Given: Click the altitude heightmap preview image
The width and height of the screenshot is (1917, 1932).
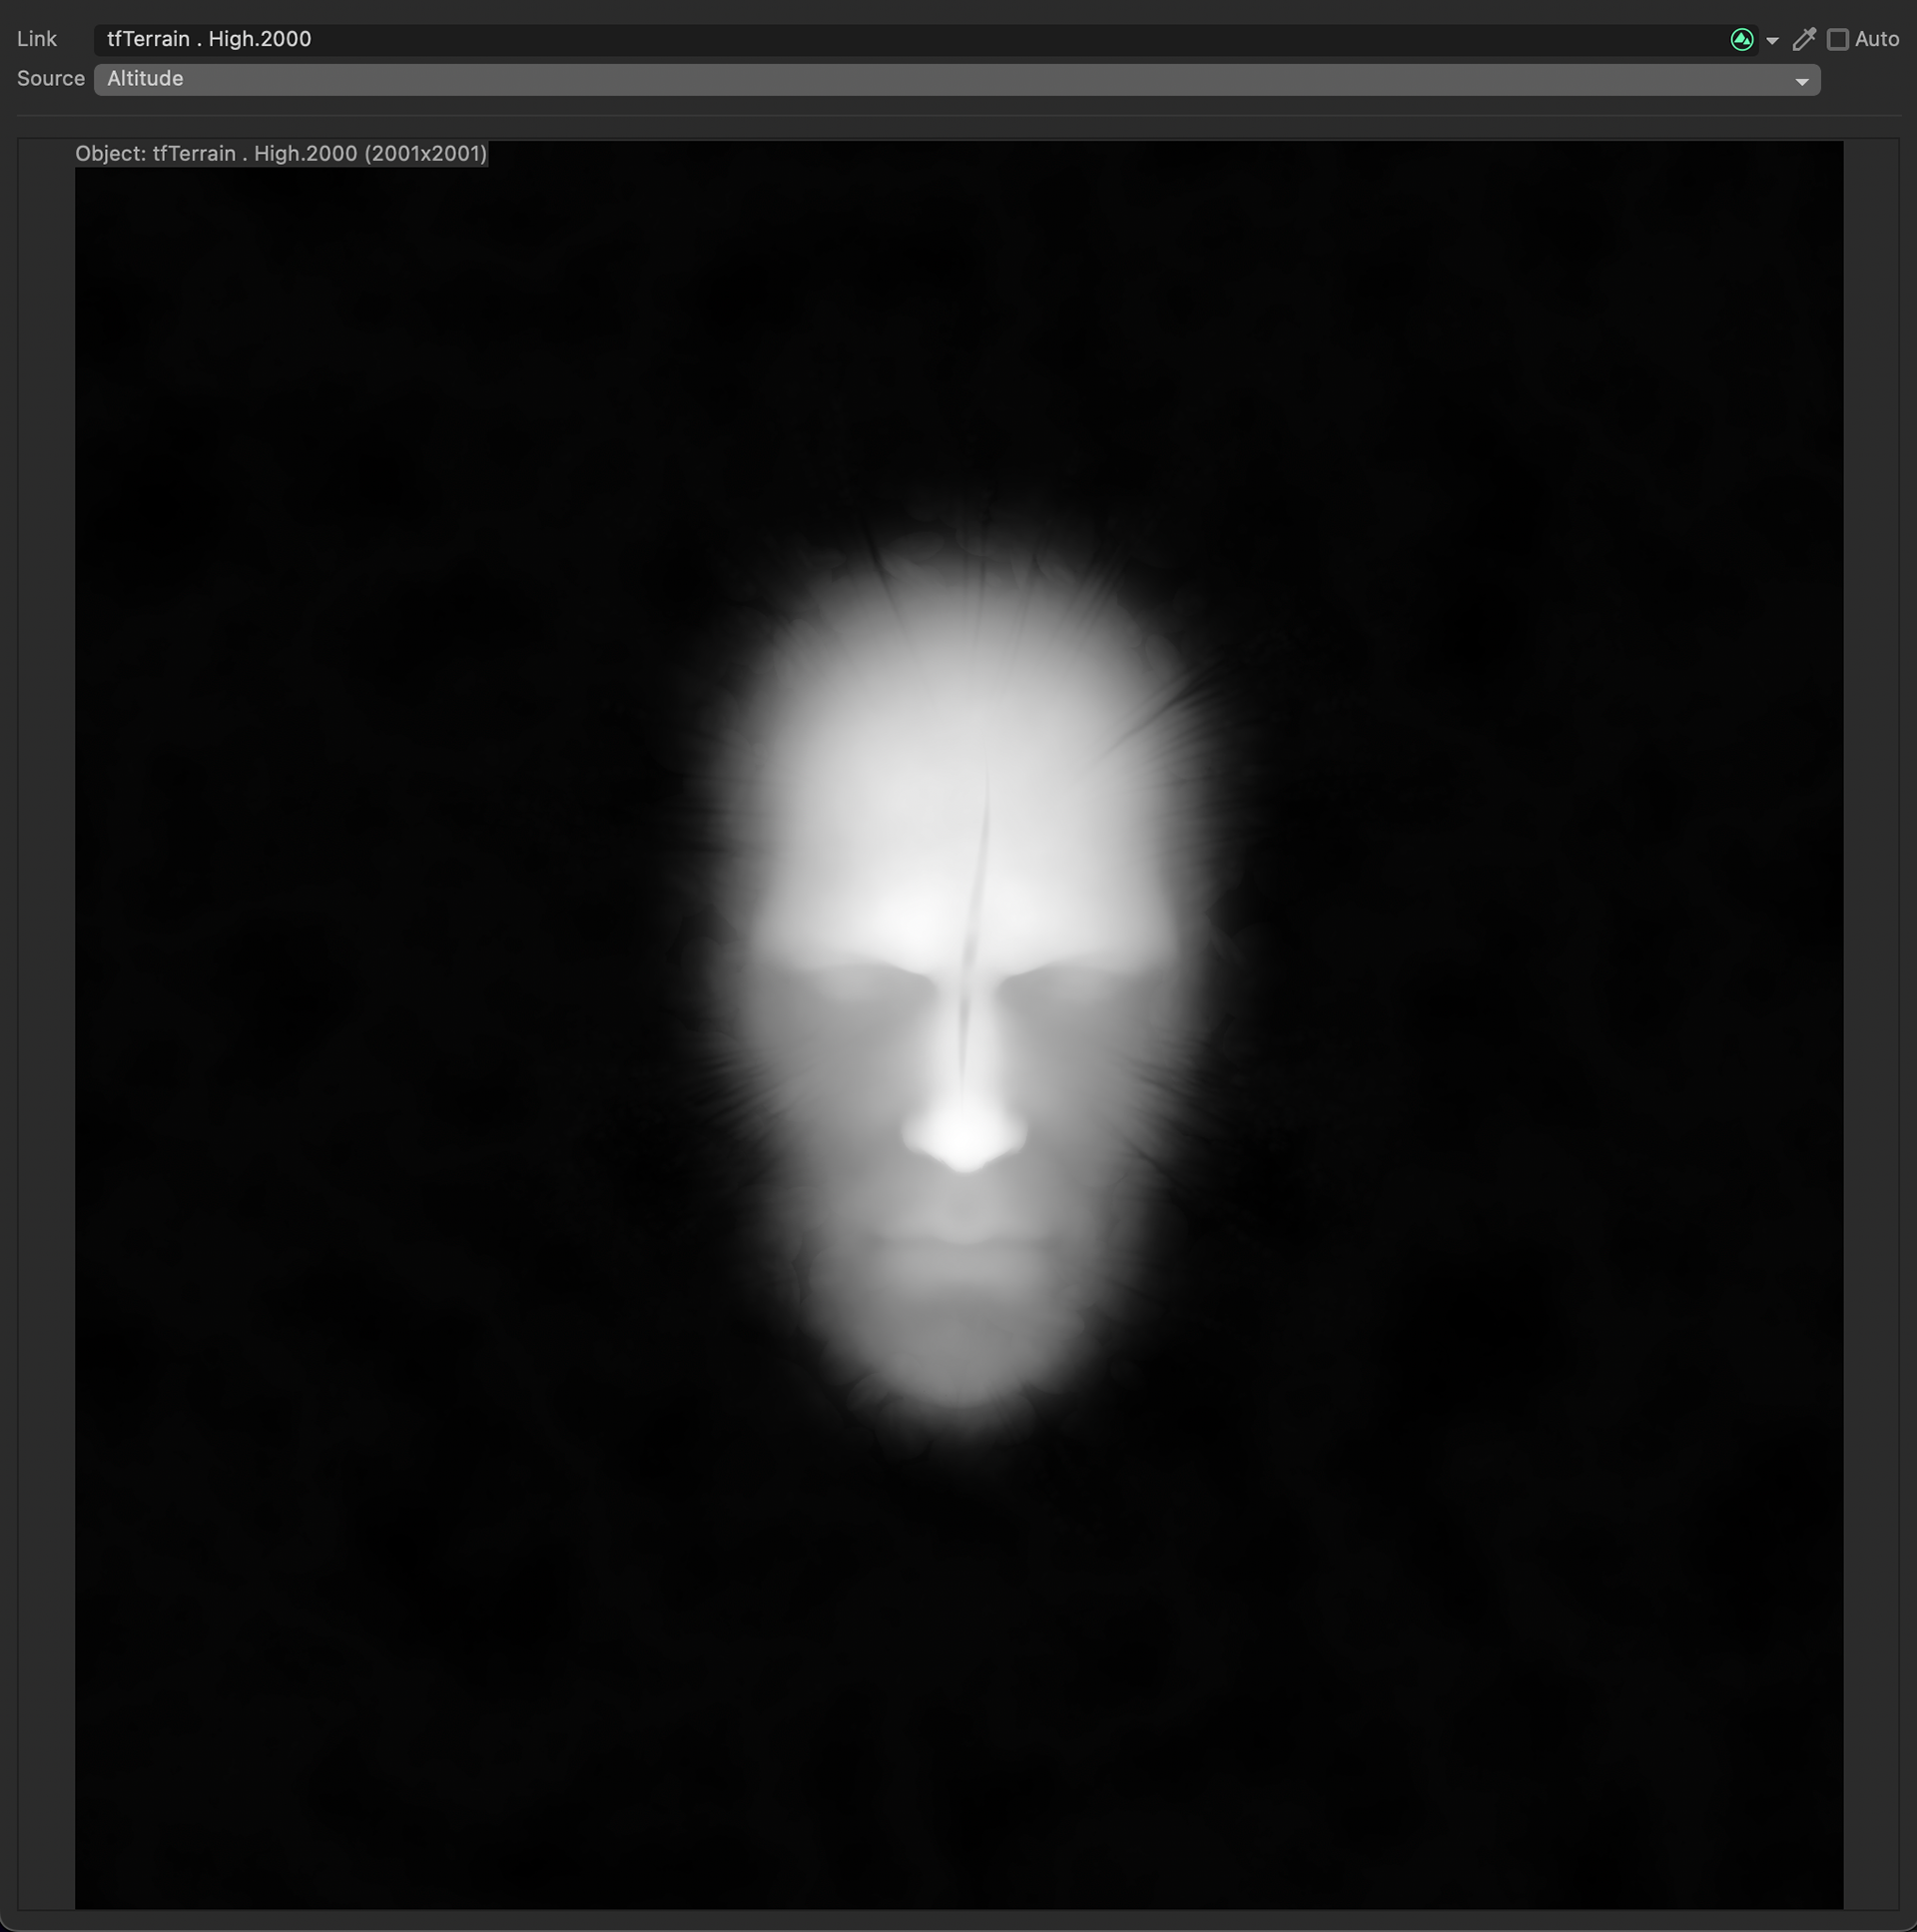Looking at the screenshot, I should click(959, 1024).
